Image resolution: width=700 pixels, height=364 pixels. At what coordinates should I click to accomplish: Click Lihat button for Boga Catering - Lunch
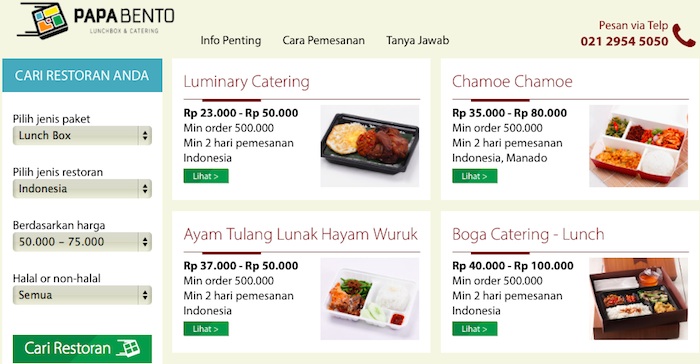(x=475, y=329)
